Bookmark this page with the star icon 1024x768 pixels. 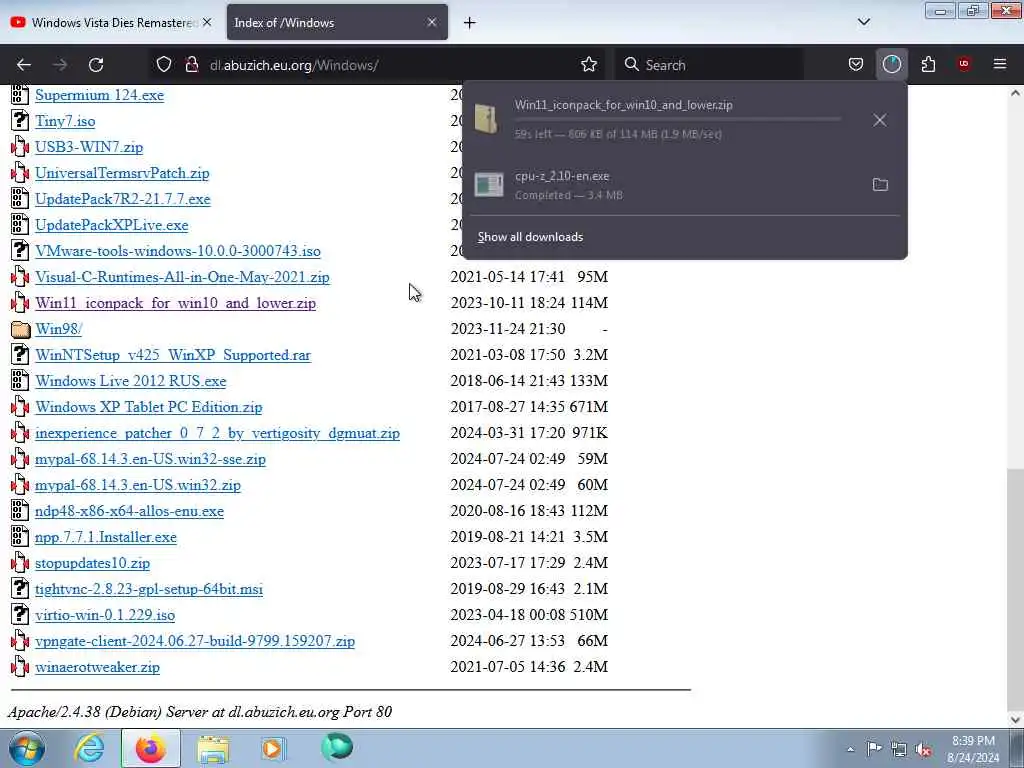(589, 65)
